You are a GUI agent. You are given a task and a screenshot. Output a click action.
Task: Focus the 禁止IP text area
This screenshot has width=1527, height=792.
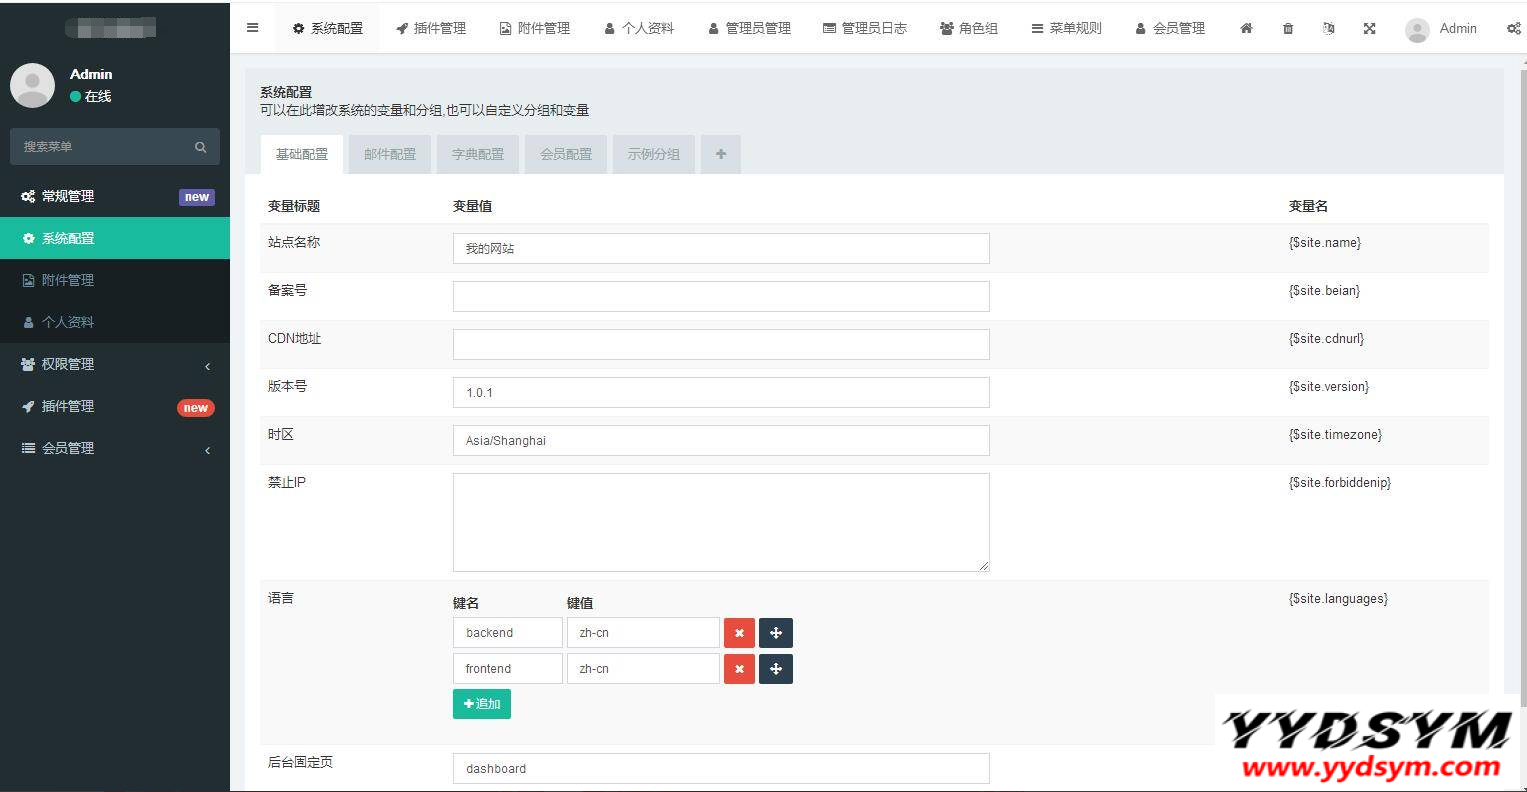[720, 522]
